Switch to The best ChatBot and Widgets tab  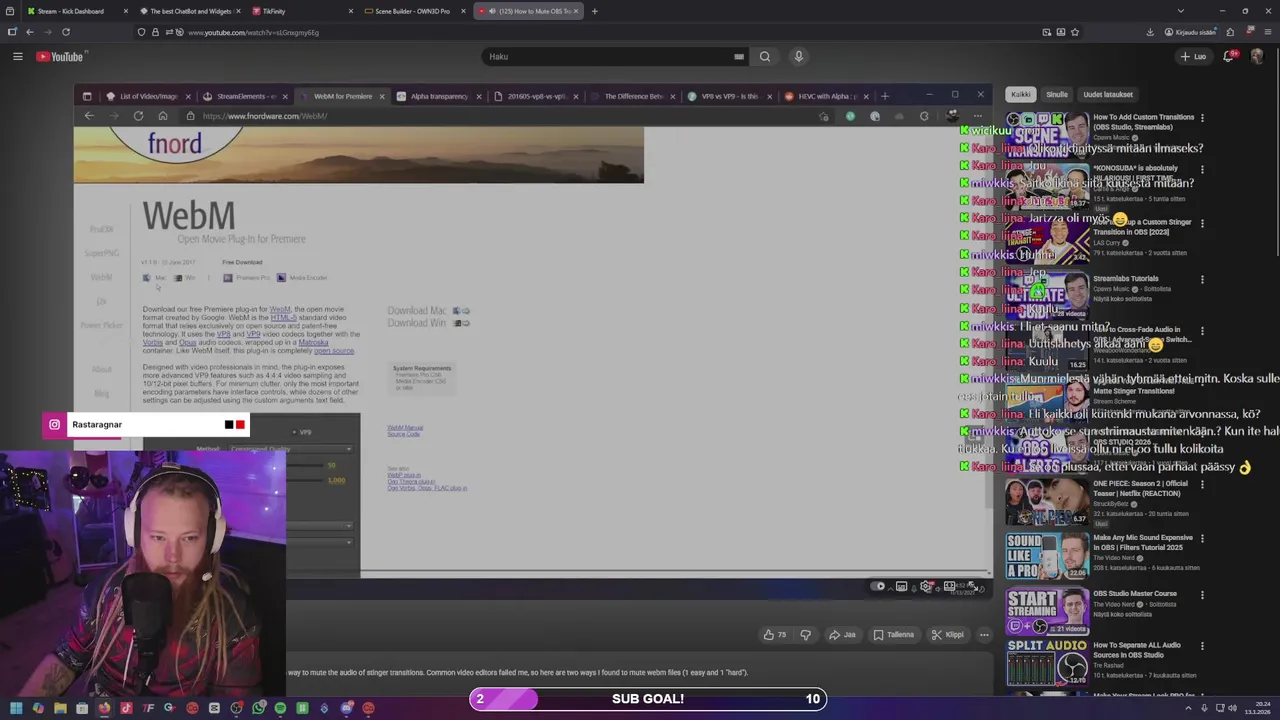point(190,11)
